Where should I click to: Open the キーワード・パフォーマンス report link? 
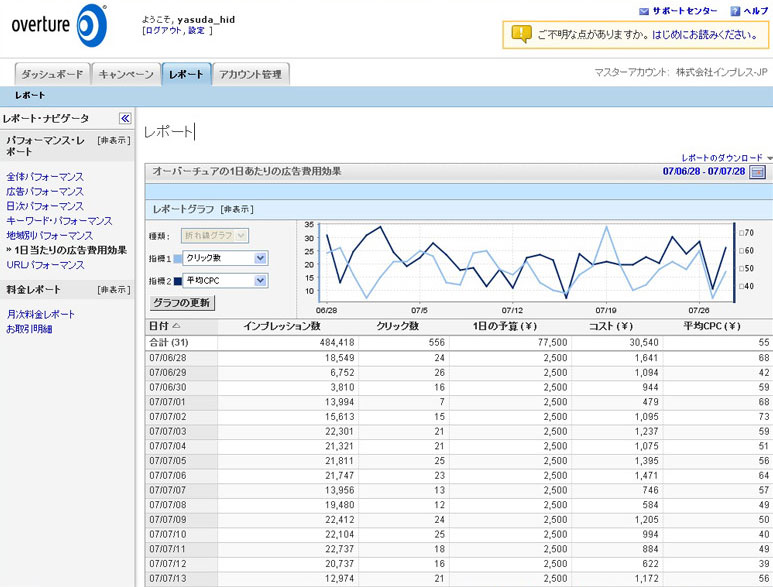point(59,221)
